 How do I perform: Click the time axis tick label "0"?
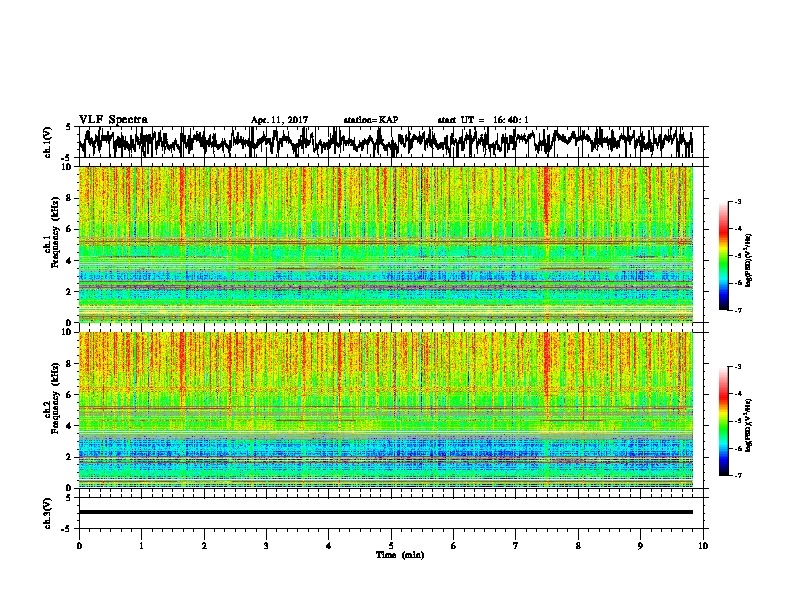click(x=79, y=546)
